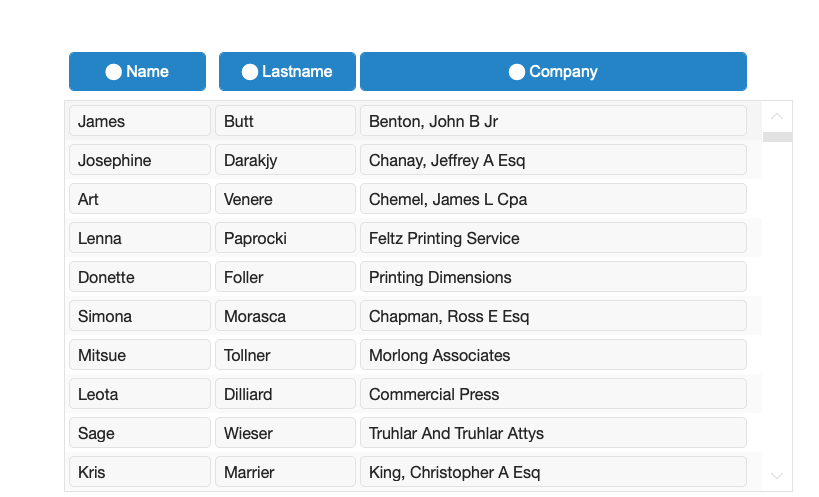Select the James name field

140,121
